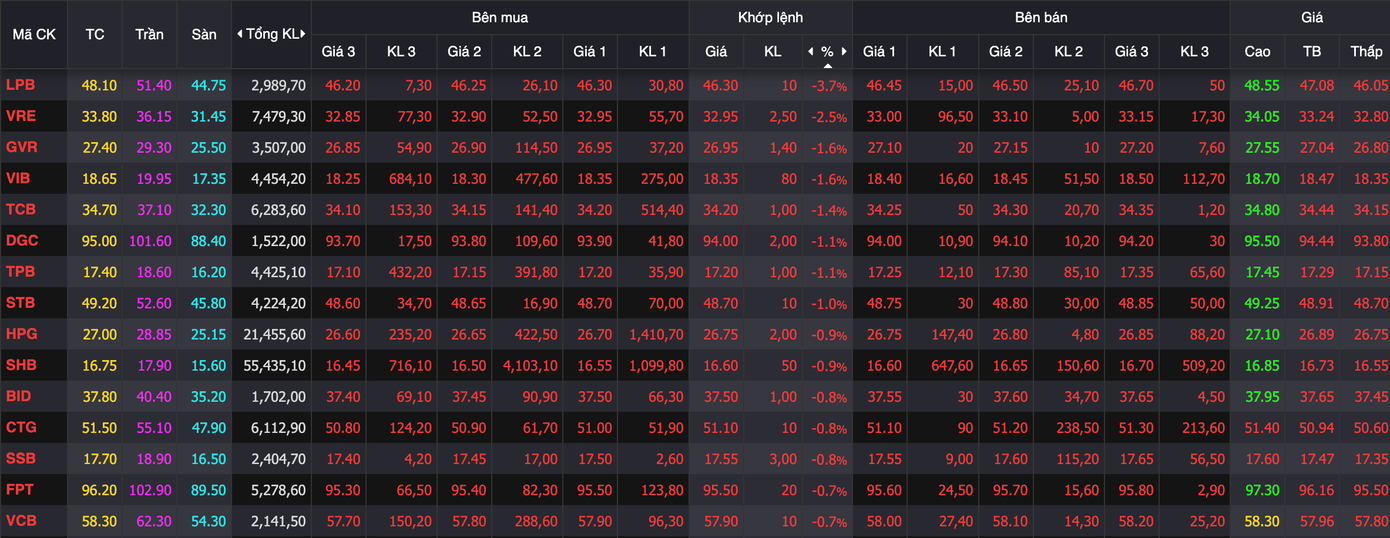Sort by the TC reference price header

point(95,34)
